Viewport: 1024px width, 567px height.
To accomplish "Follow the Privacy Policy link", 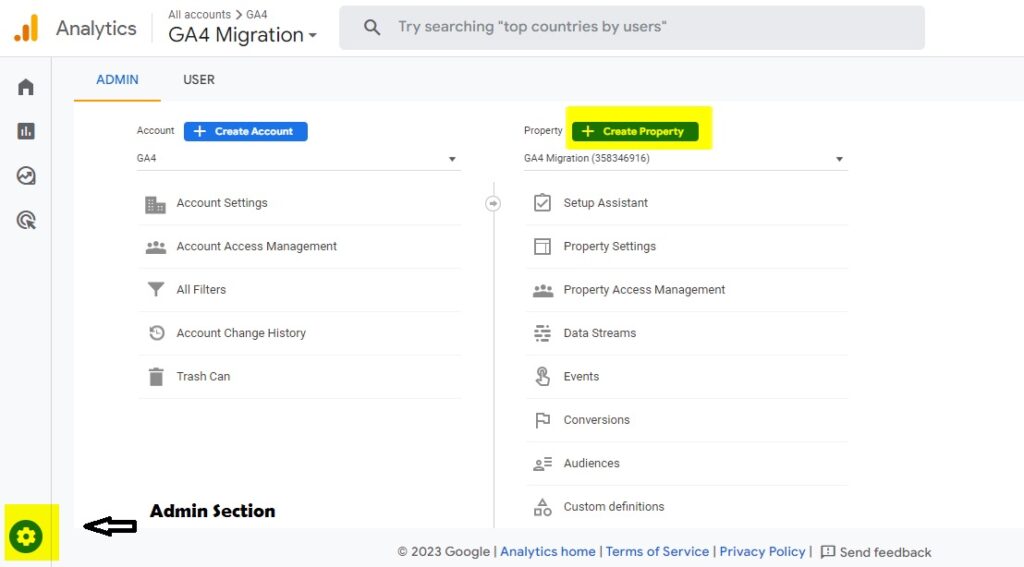I will click(762, 551).
